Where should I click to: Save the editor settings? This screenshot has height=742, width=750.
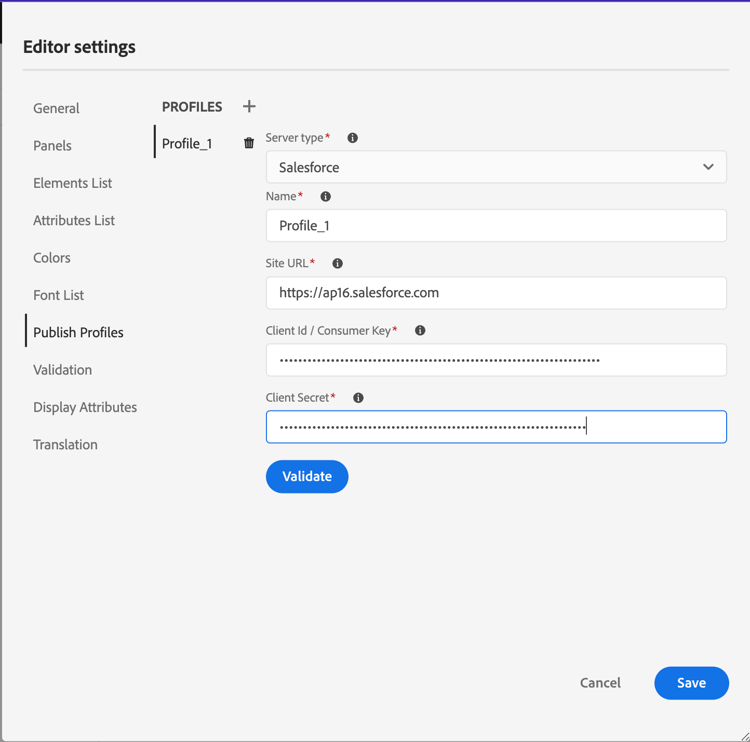coord(691,683)
